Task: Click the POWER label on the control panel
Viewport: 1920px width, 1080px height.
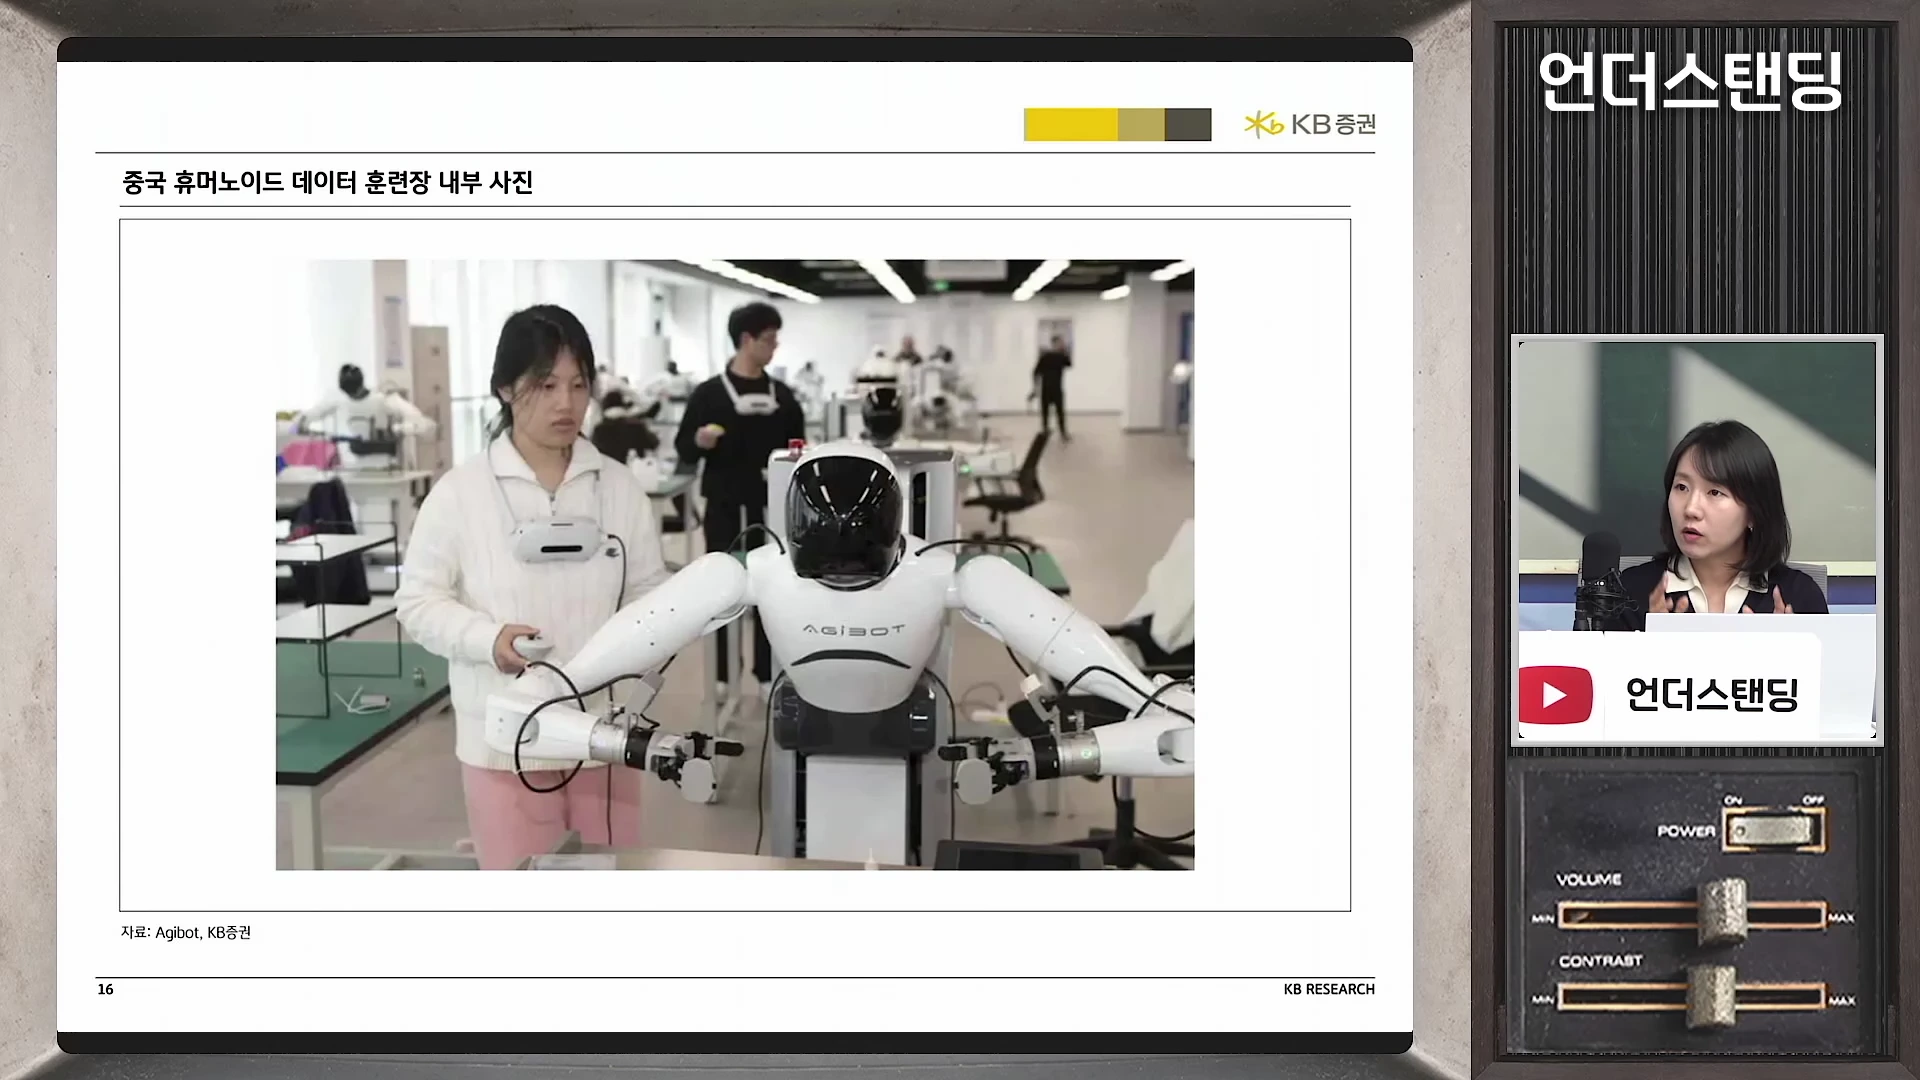Action: [1686, 831]
